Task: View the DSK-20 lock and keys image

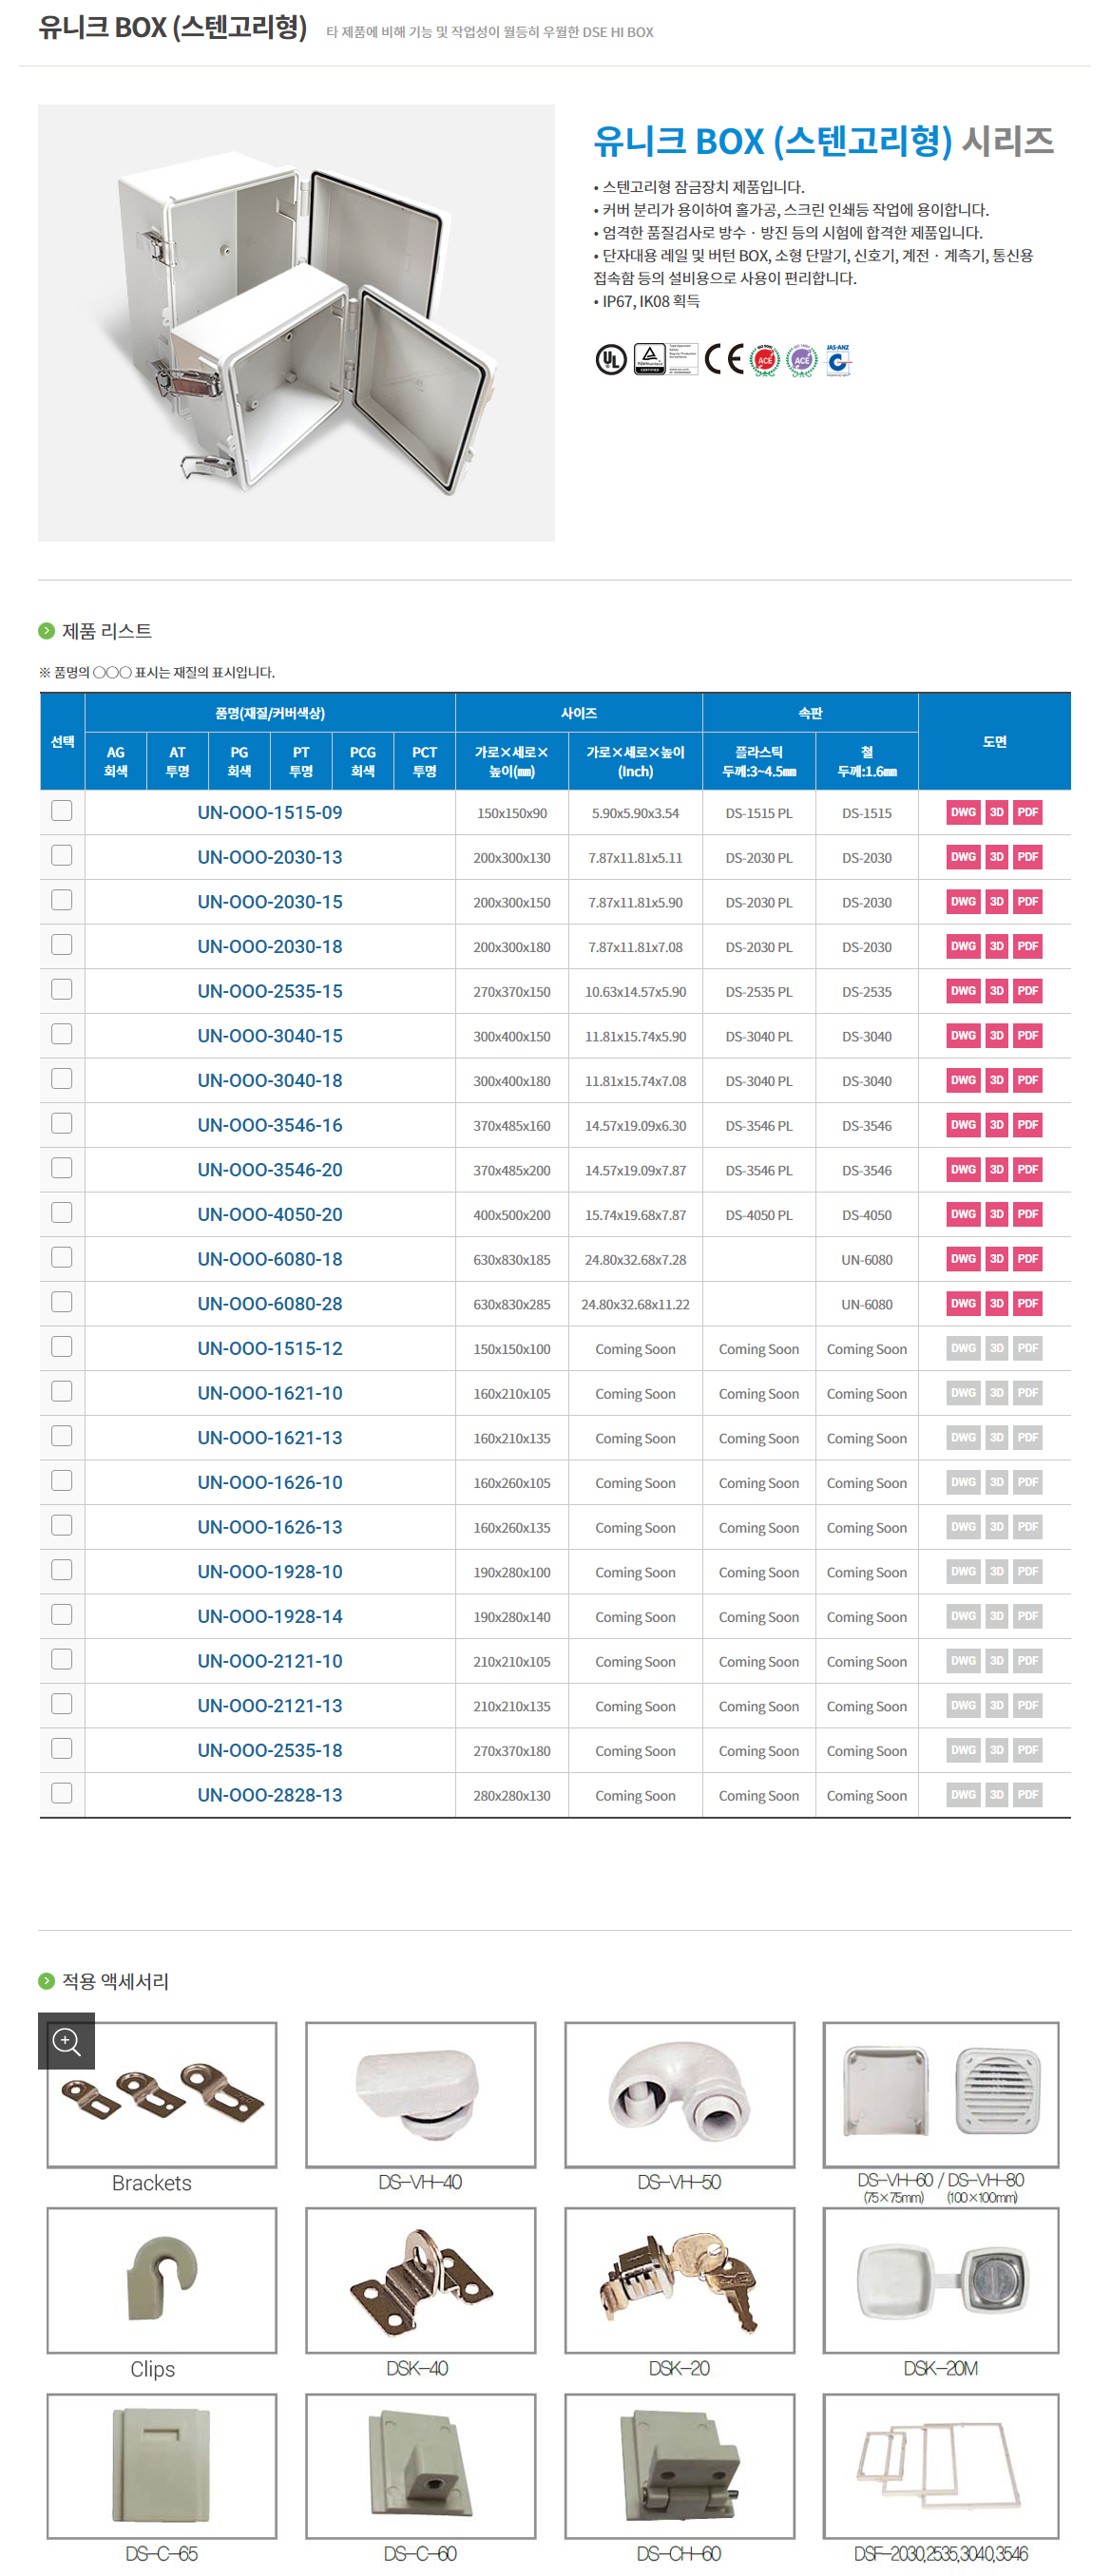Action: [x=679, y=2281]
